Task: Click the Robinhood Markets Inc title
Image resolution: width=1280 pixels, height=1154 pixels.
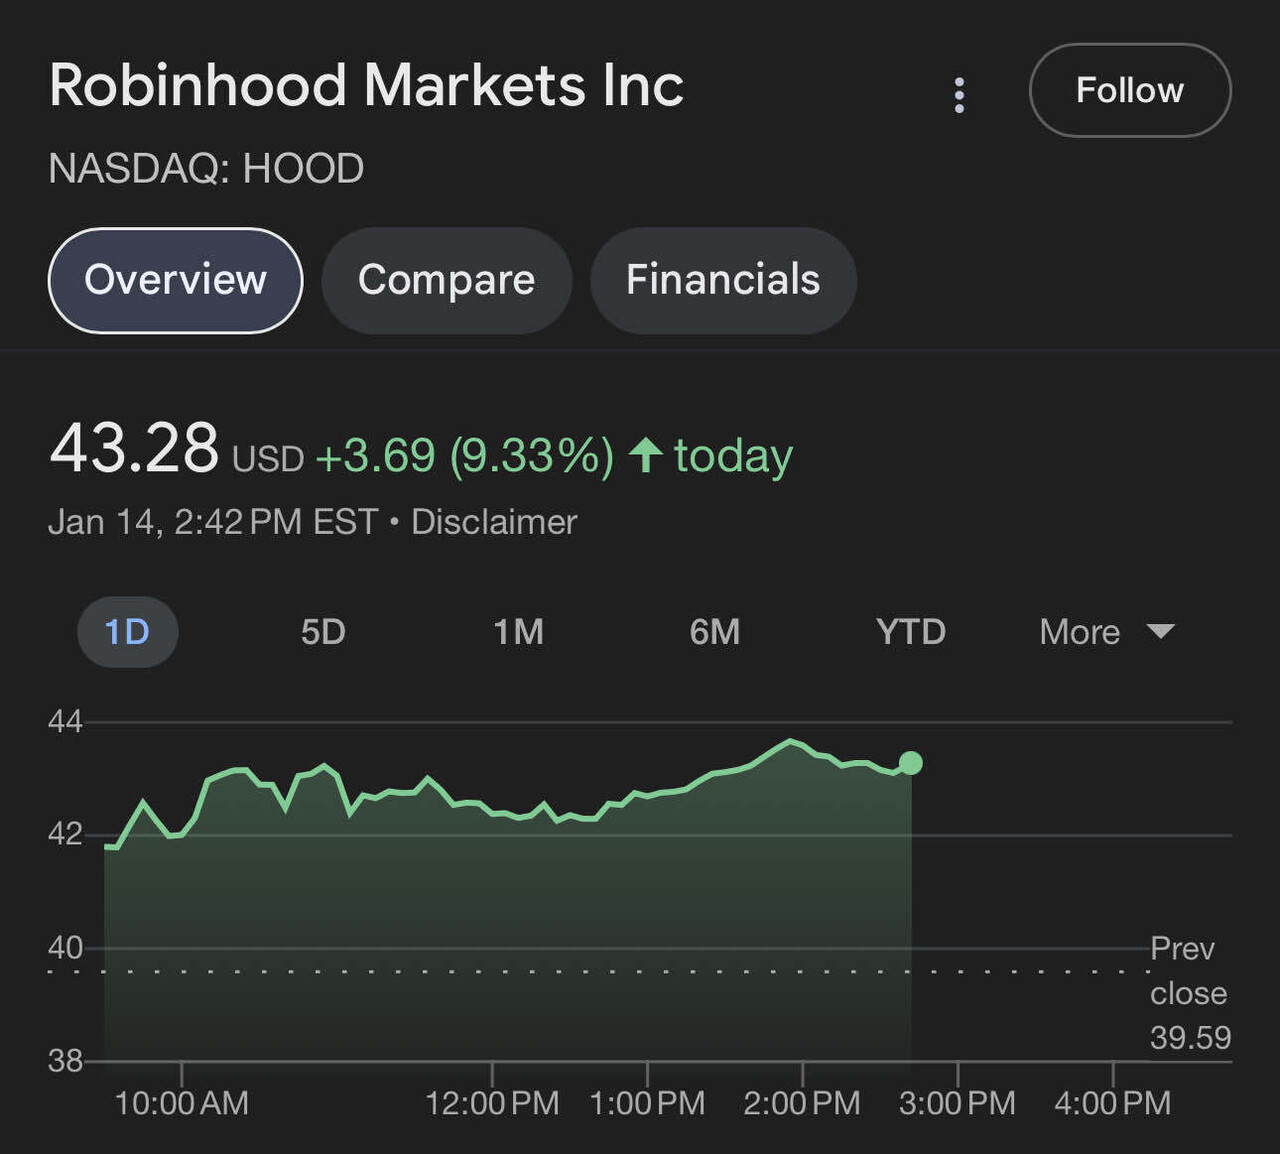Action: pos(366,86)
